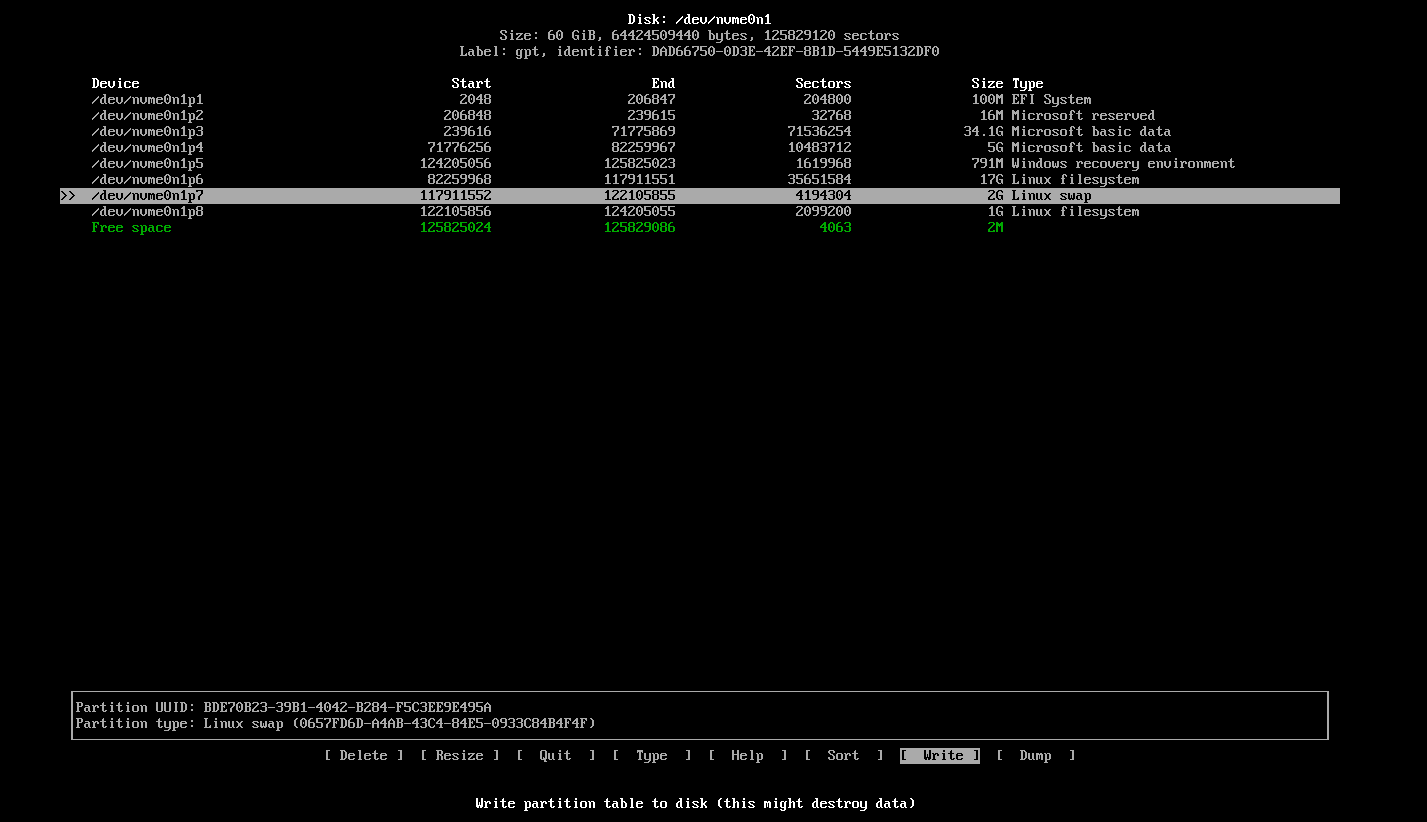Click the end sector value 125825023
This screenshot has height=822, width=1427.
[640, 164]
